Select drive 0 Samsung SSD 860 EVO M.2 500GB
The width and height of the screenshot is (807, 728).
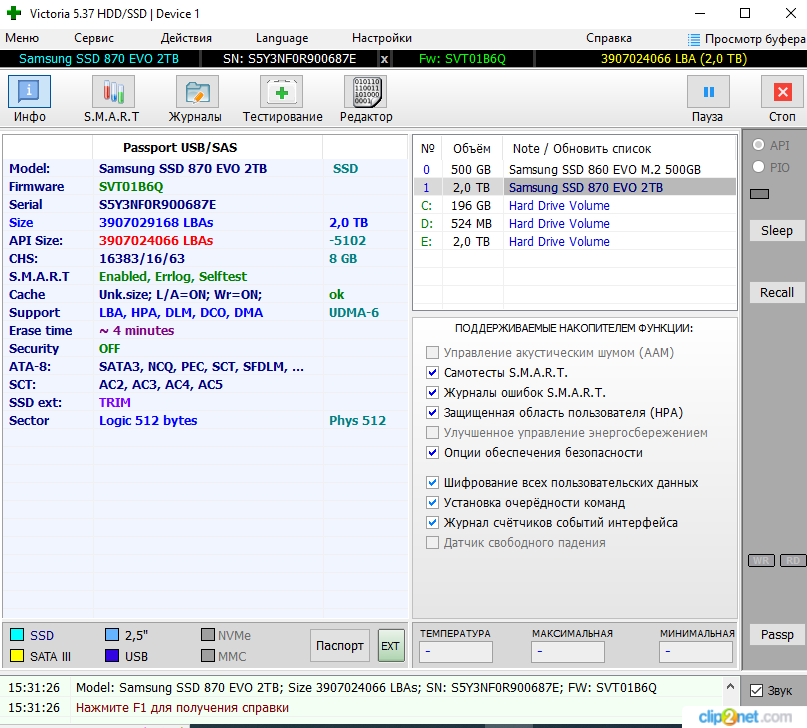tap(575, 170)
